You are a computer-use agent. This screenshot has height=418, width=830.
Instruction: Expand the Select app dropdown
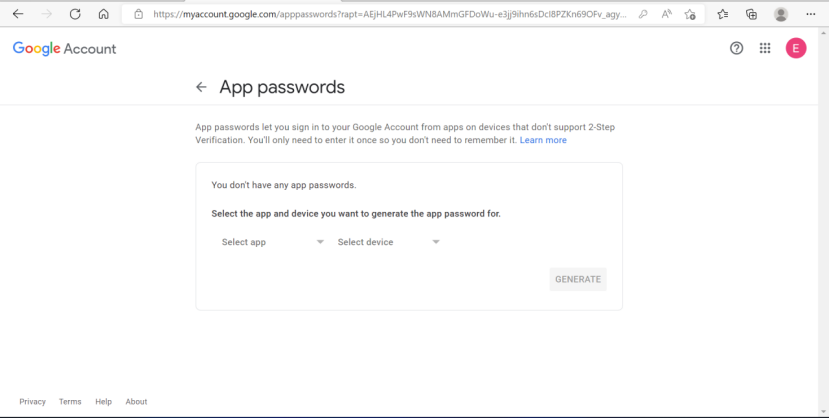(x=272, y=242)
